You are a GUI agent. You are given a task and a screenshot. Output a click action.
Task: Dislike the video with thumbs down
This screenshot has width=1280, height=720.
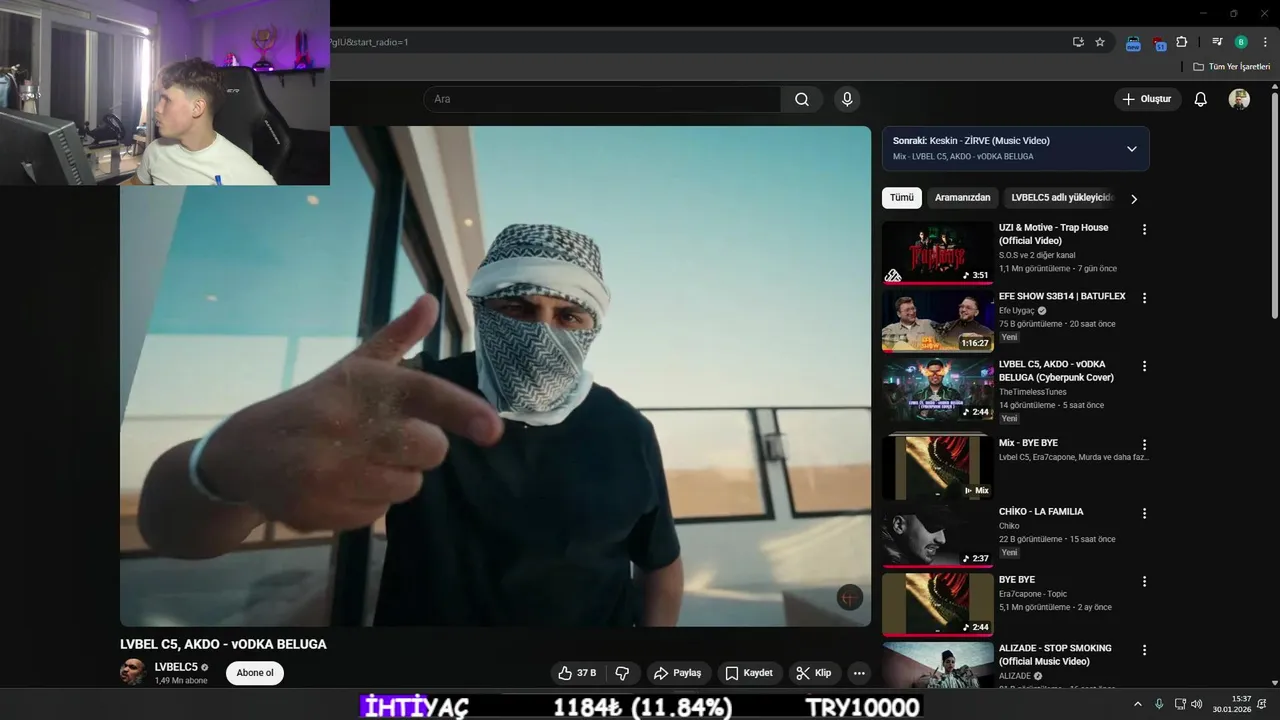622,673
